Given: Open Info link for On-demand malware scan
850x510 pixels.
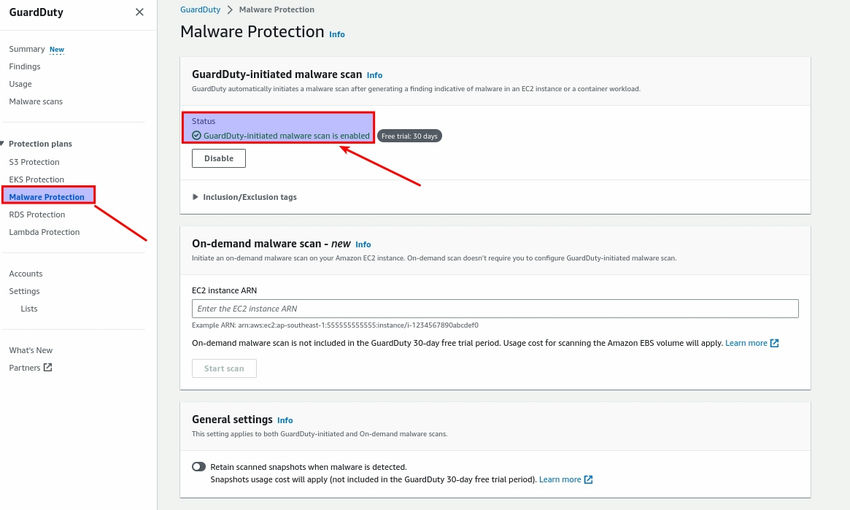Looking at the screenshot, I should (x=363, y=244).
